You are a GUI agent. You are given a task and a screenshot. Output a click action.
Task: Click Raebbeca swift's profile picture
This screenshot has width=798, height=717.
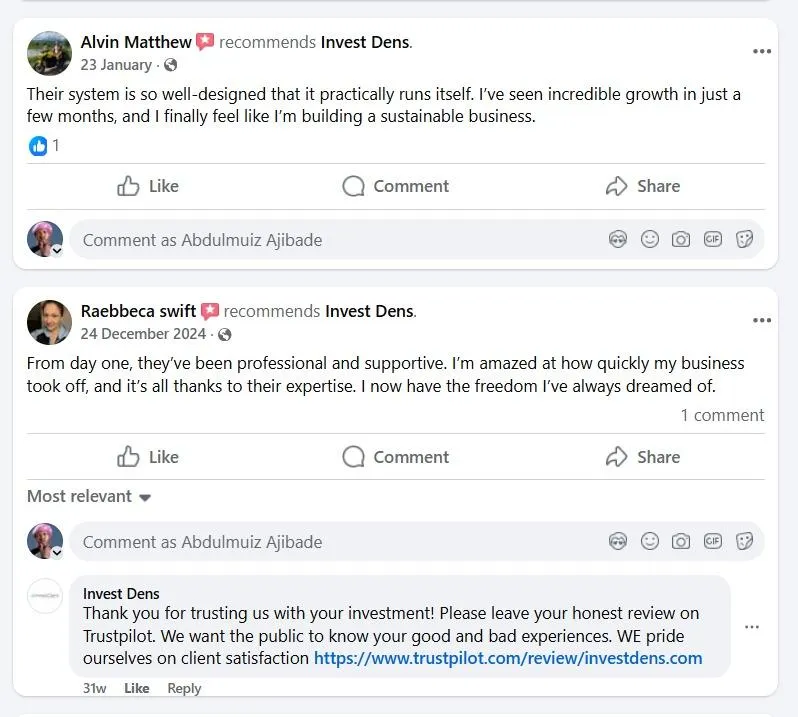tap(49, 322)
